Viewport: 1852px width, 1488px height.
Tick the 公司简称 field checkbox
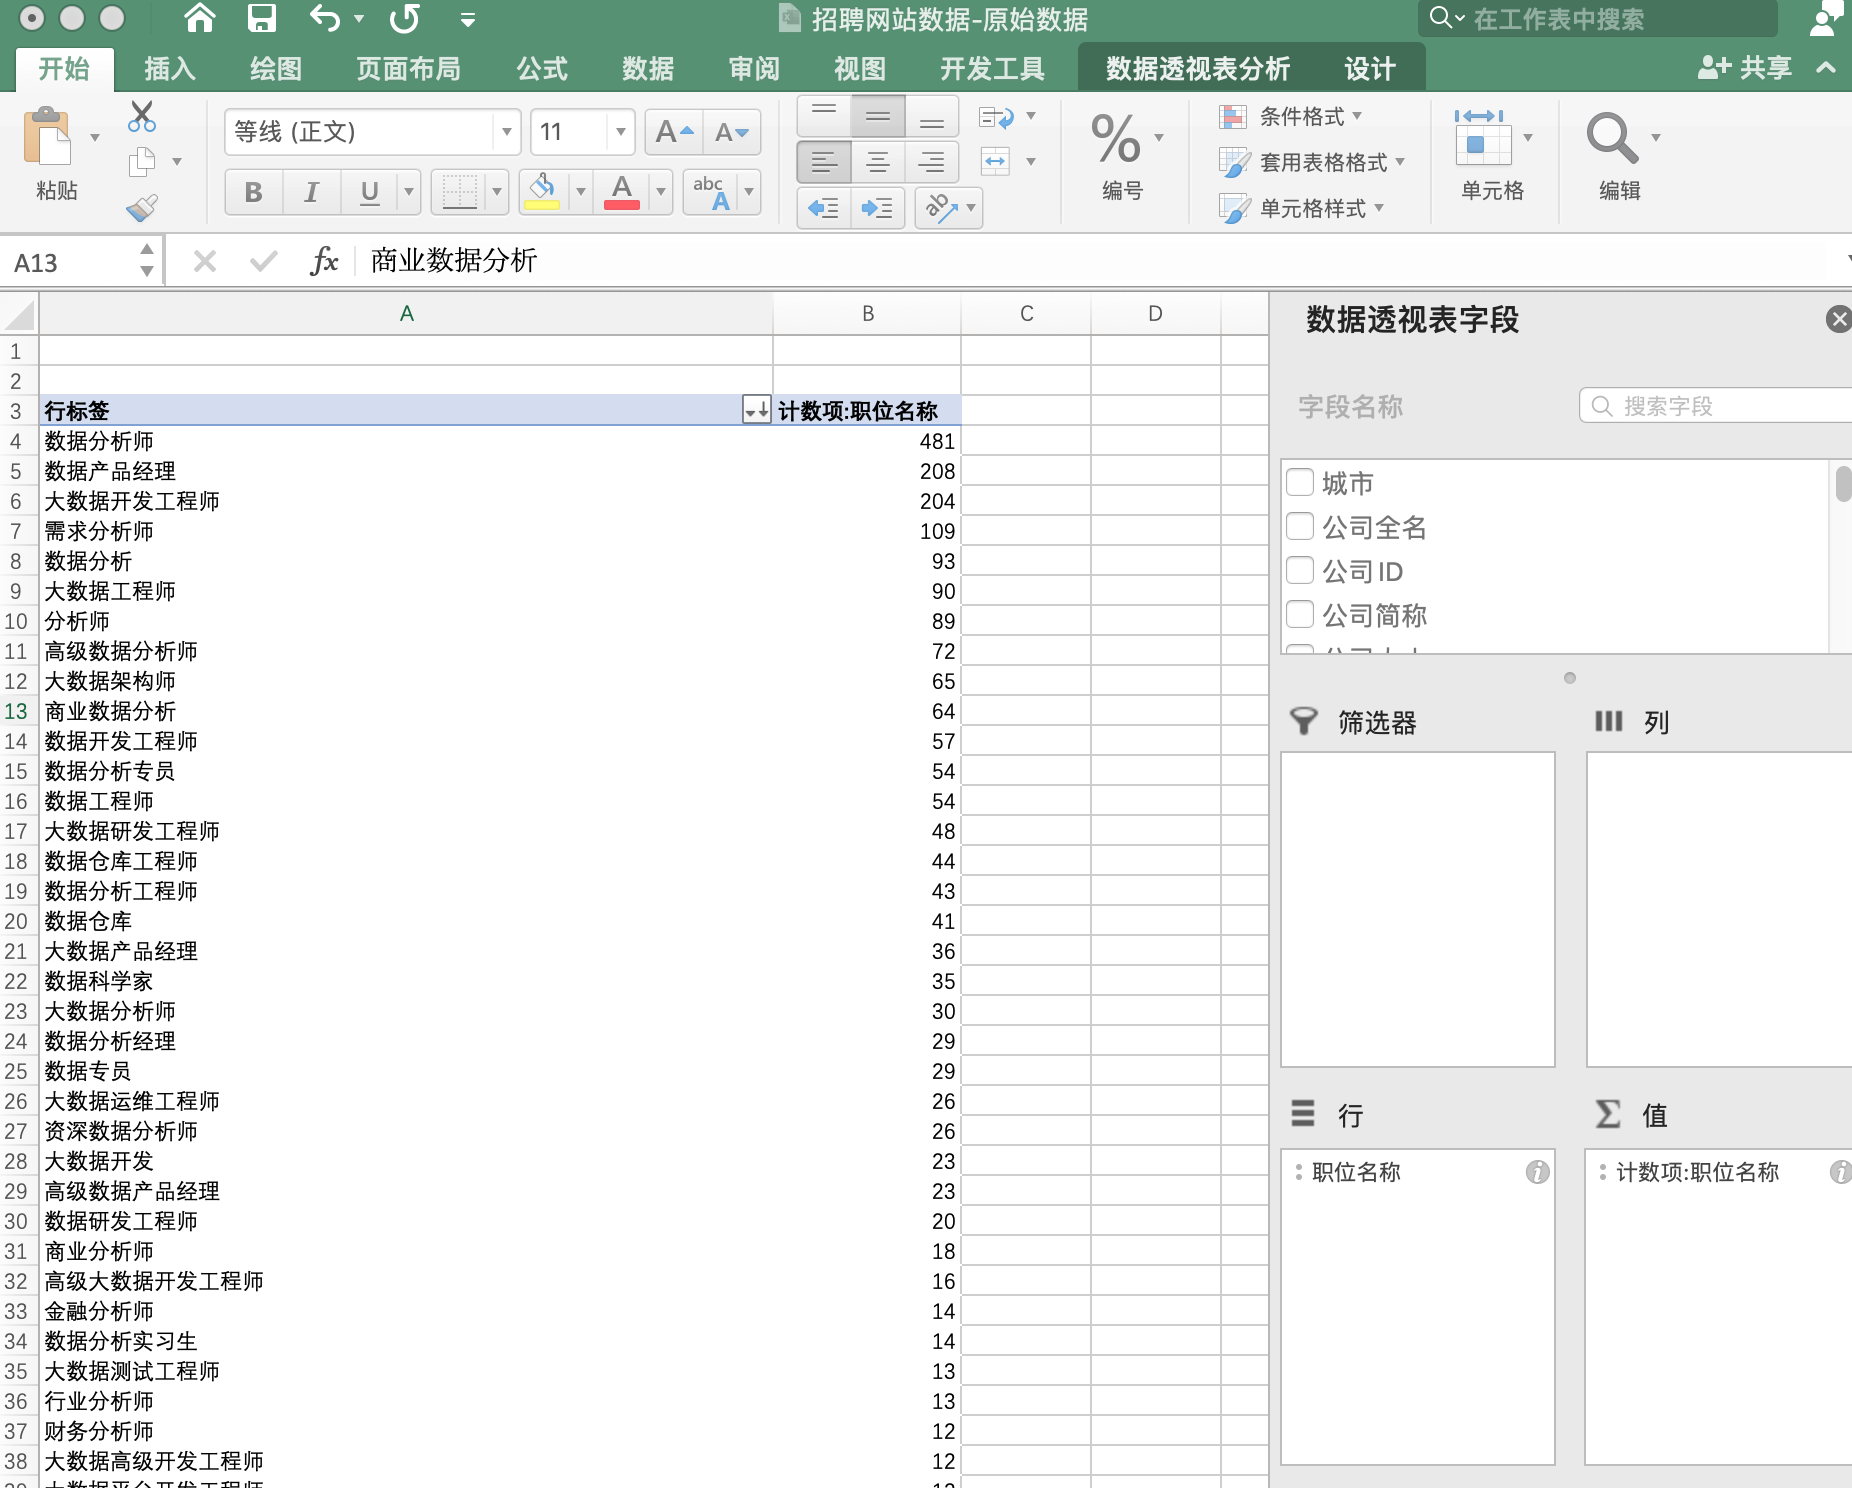pos(1300,615)
